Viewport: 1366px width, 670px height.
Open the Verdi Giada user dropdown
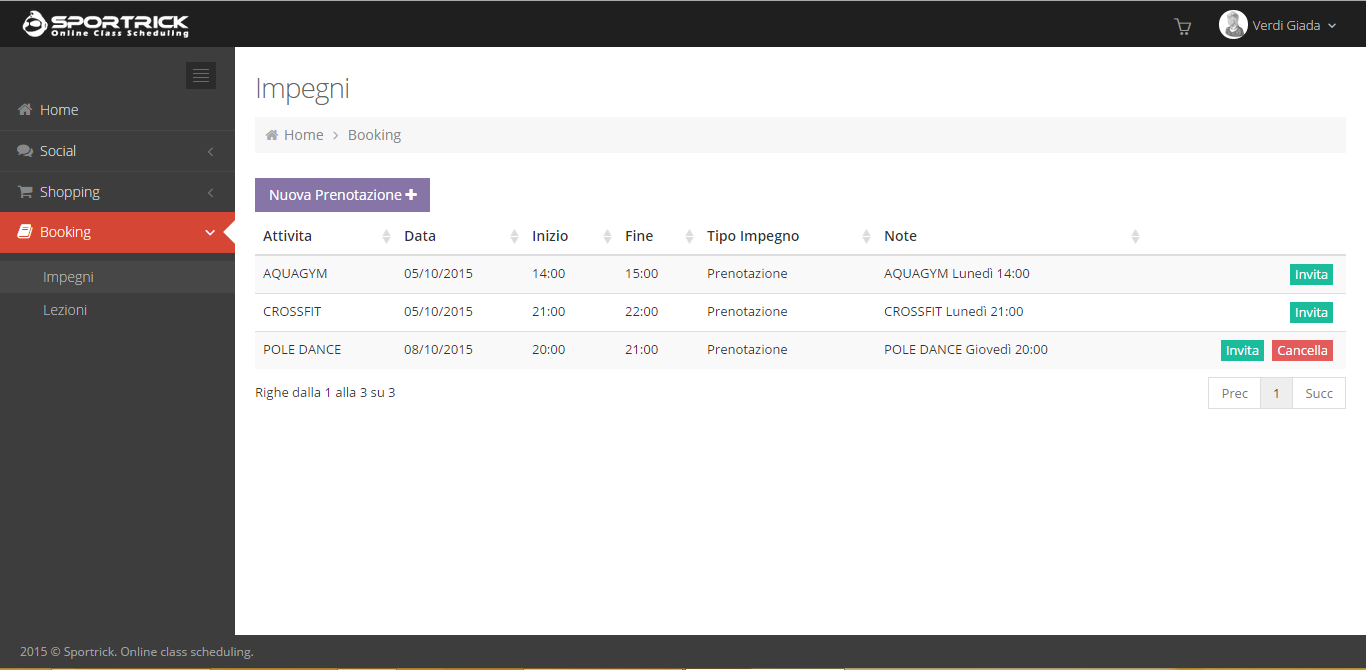(x=1278, y=26)
